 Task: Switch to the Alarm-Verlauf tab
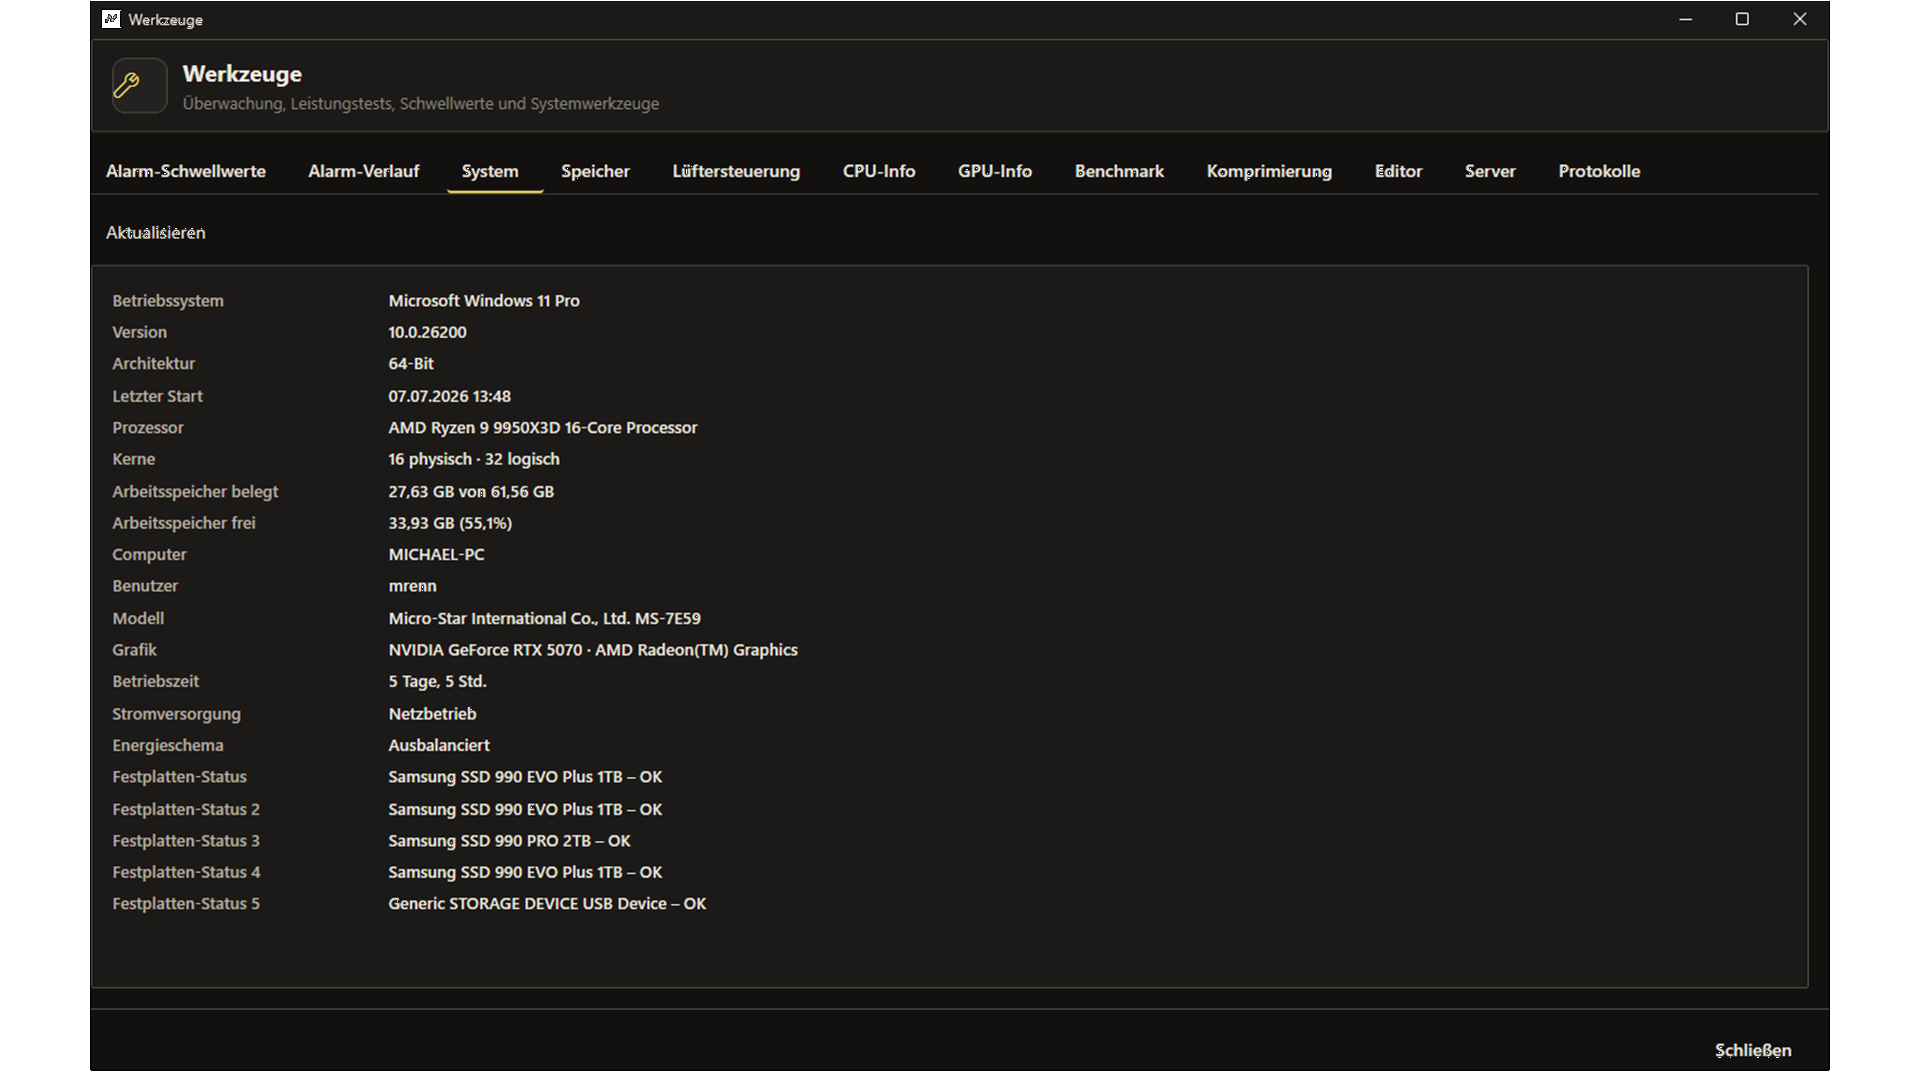(364, 171)
